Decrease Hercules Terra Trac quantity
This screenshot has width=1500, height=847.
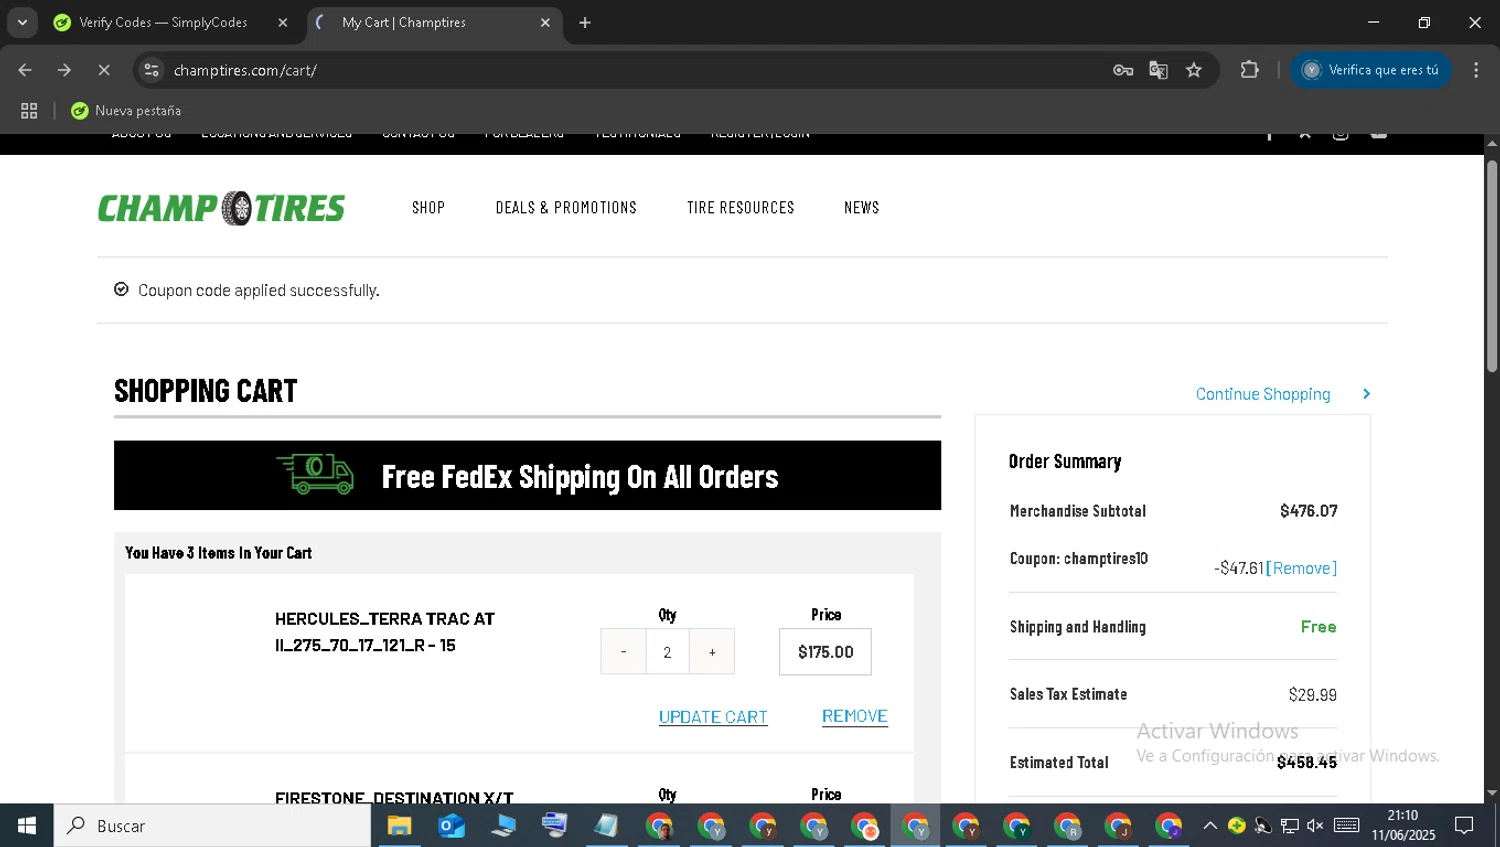point(623,652)
